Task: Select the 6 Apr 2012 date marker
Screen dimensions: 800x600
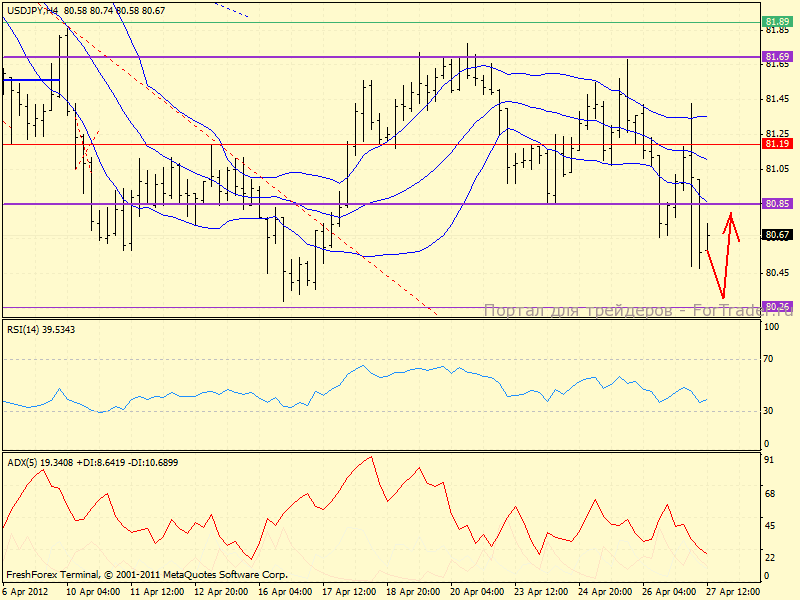Action: 25,591
